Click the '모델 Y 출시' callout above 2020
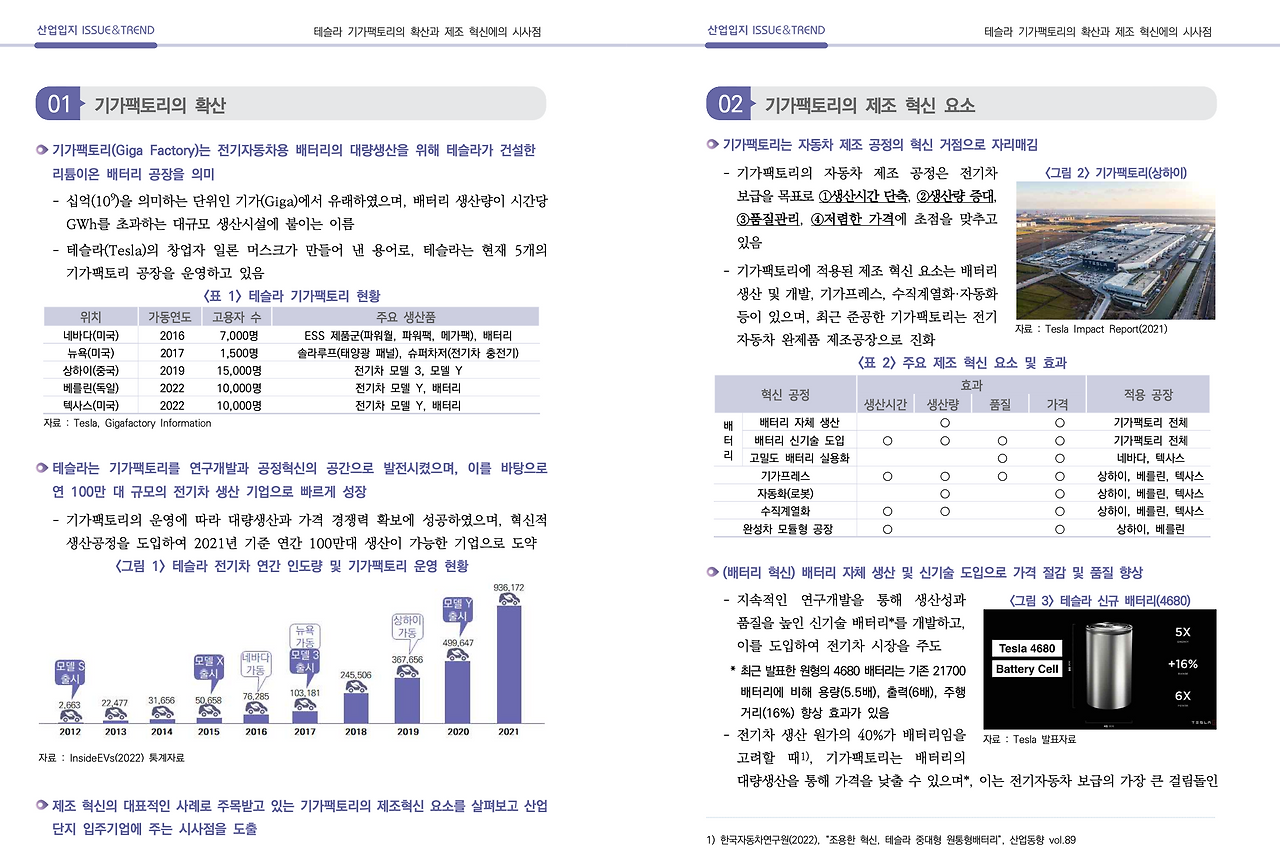The height and width of the screenshot is (858, 1280). pos(458,611)
